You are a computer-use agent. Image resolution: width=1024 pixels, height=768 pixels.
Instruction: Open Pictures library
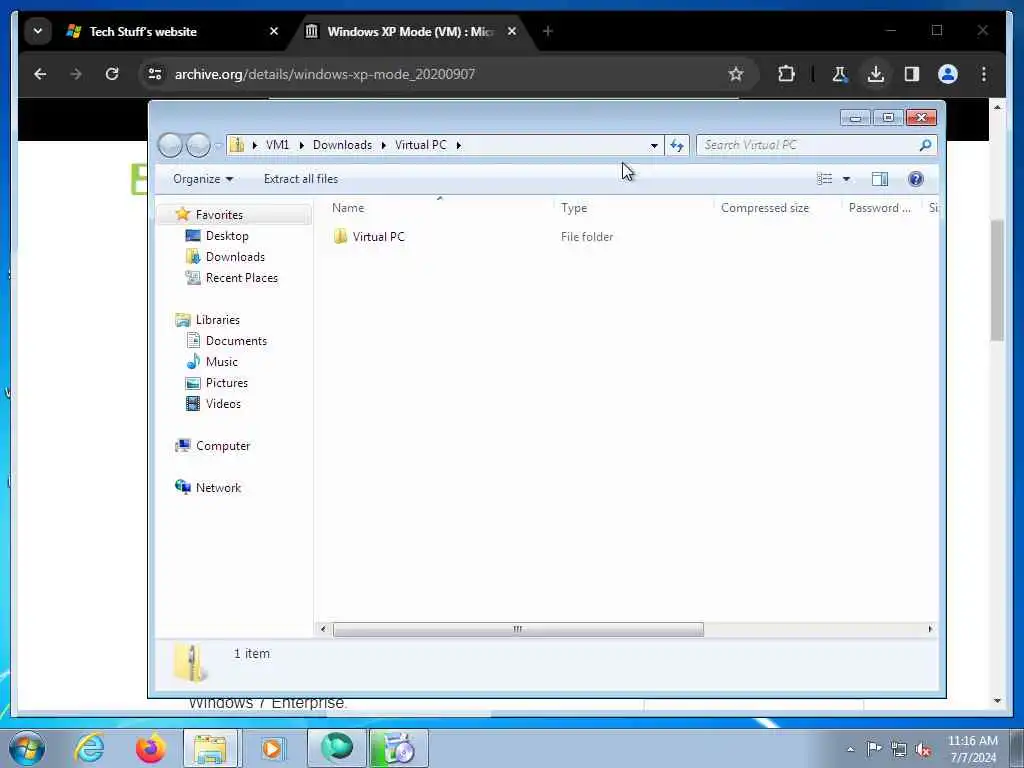pyautogui.click(x=227, y=383)
